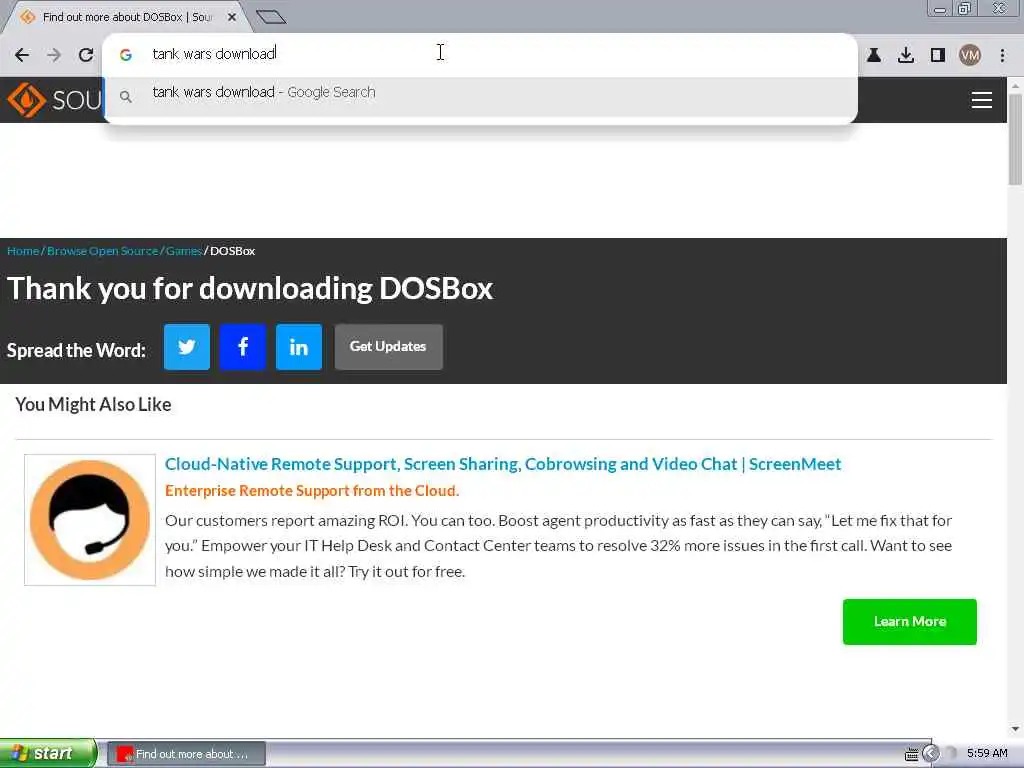Share on Facebook
The height and width of the screenshot is (768, 1024).
click(243, 347)
